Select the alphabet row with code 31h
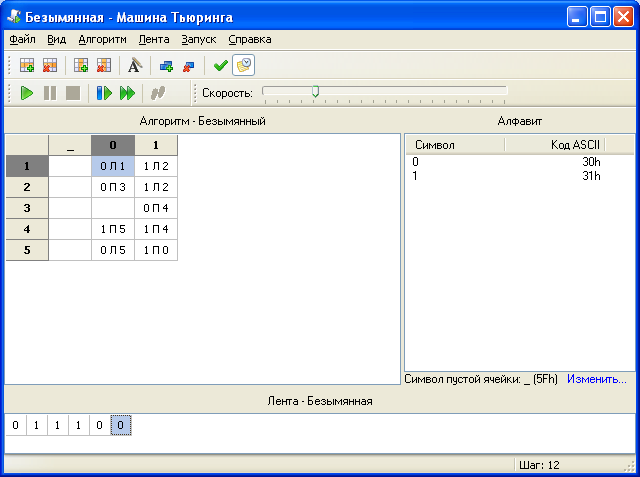 [x=519, y=176]
